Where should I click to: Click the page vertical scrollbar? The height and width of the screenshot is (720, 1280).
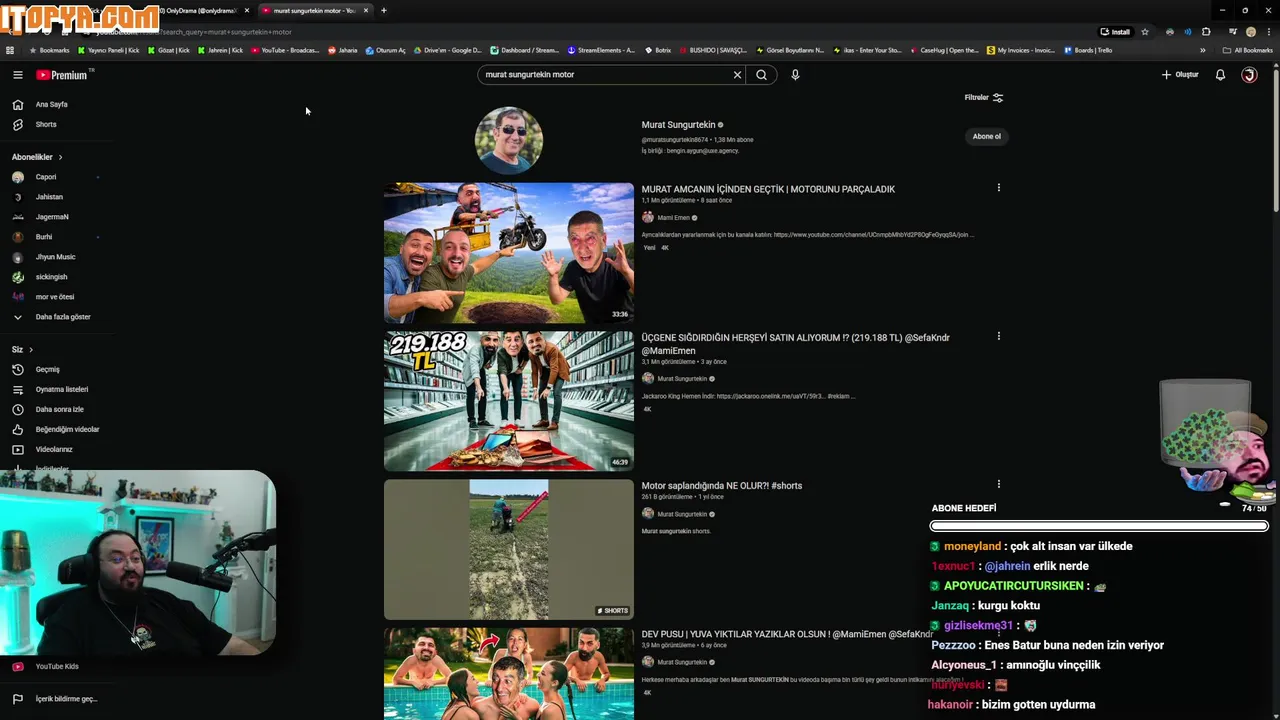pos(1276,140)
